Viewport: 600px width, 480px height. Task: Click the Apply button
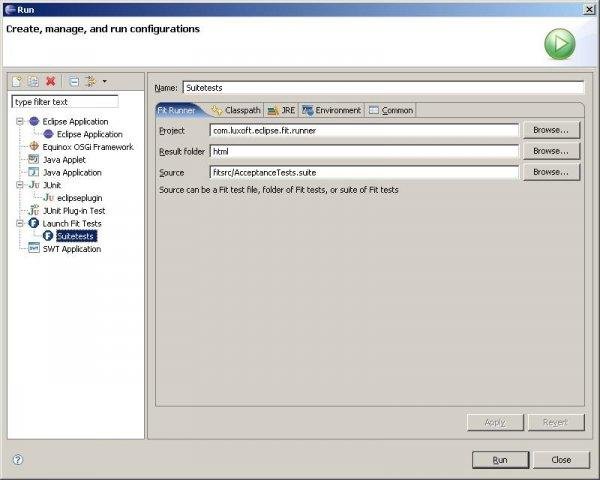[495, 422]
